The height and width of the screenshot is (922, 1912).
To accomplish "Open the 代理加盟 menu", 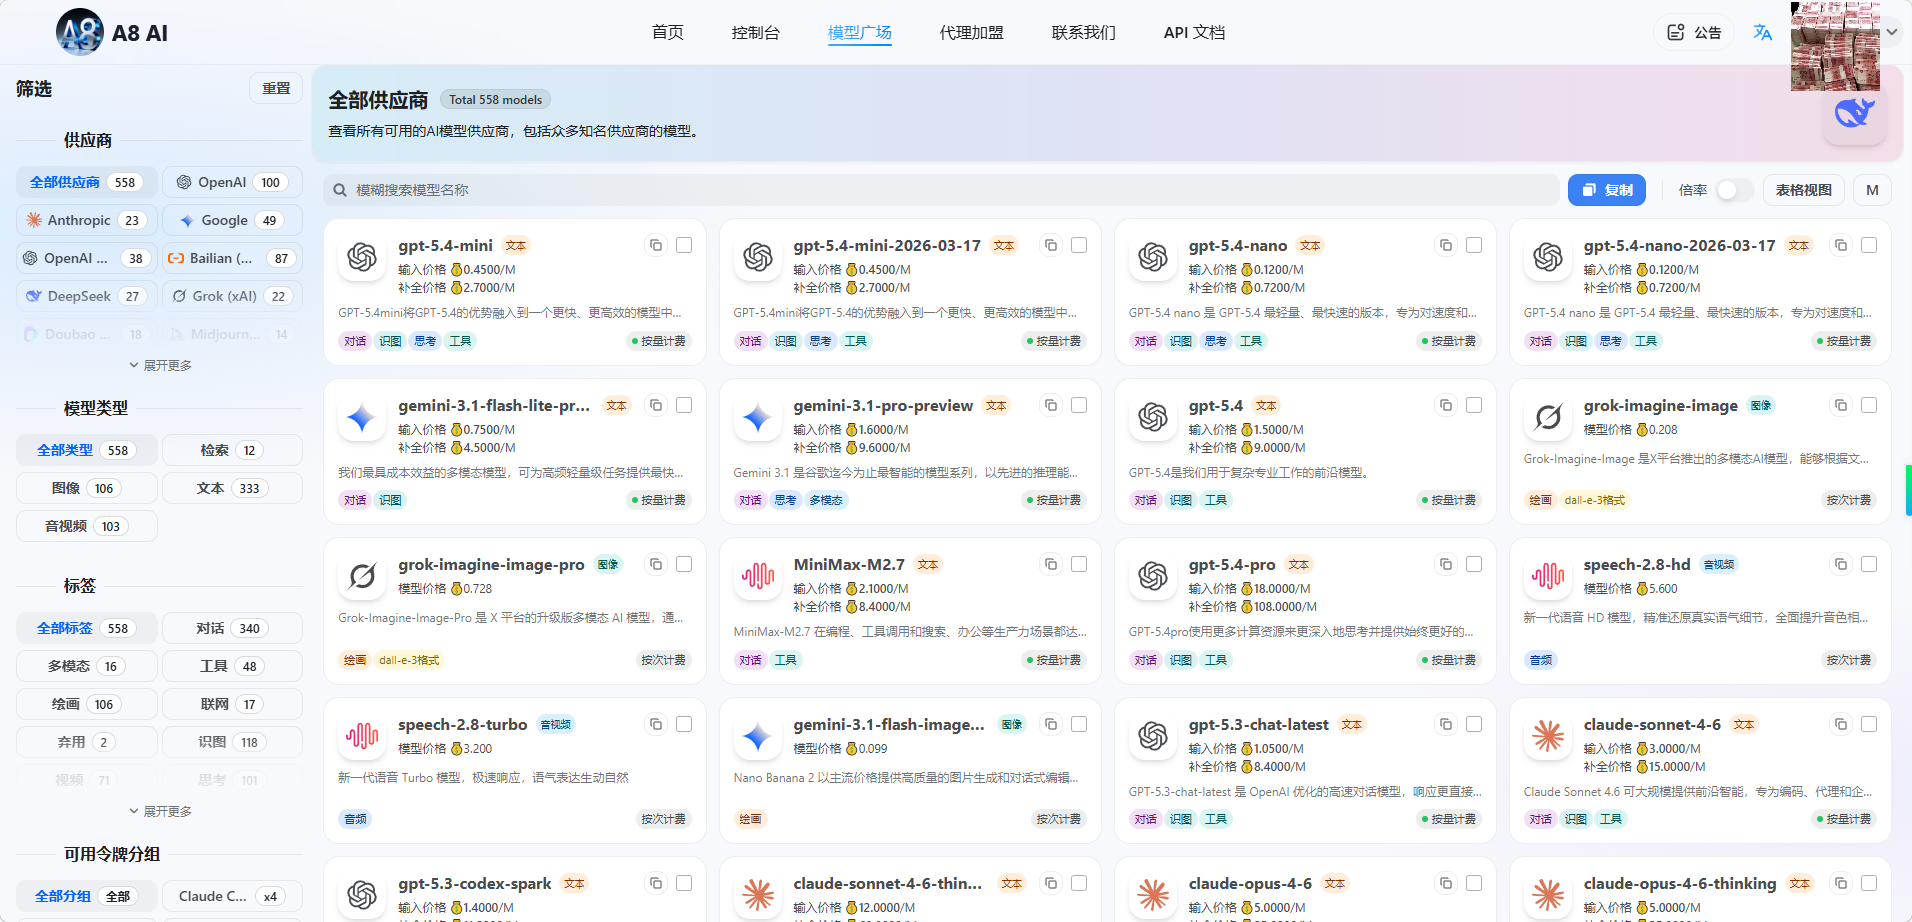I will [x=972, y=32].
